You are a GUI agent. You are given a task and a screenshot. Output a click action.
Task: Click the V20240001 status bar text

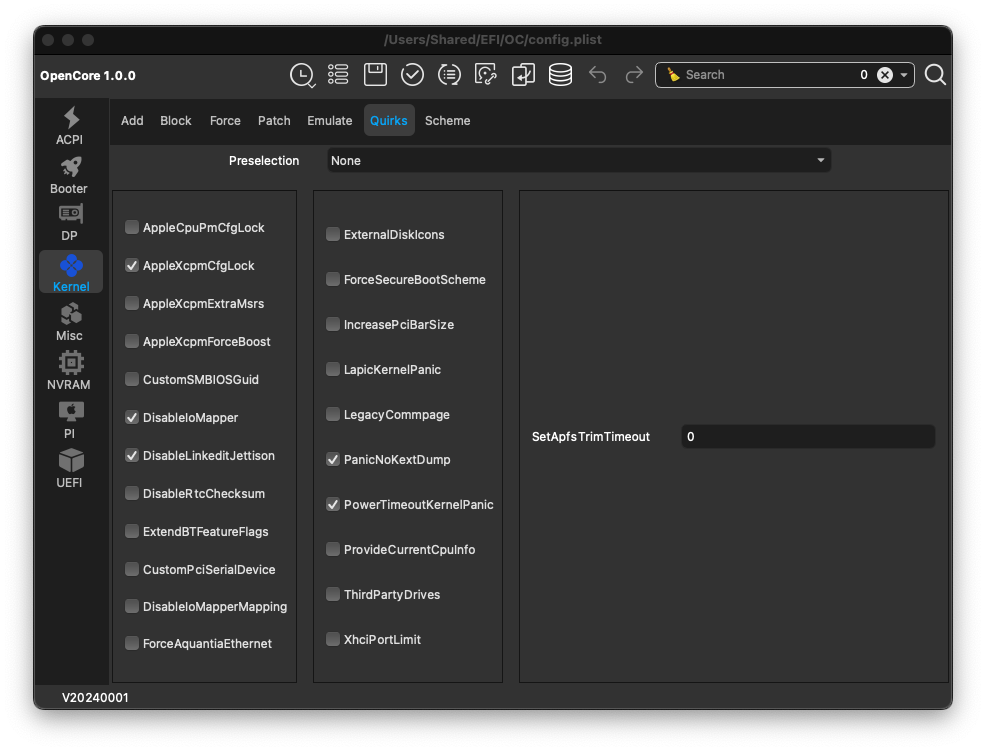tap(95, 698)
